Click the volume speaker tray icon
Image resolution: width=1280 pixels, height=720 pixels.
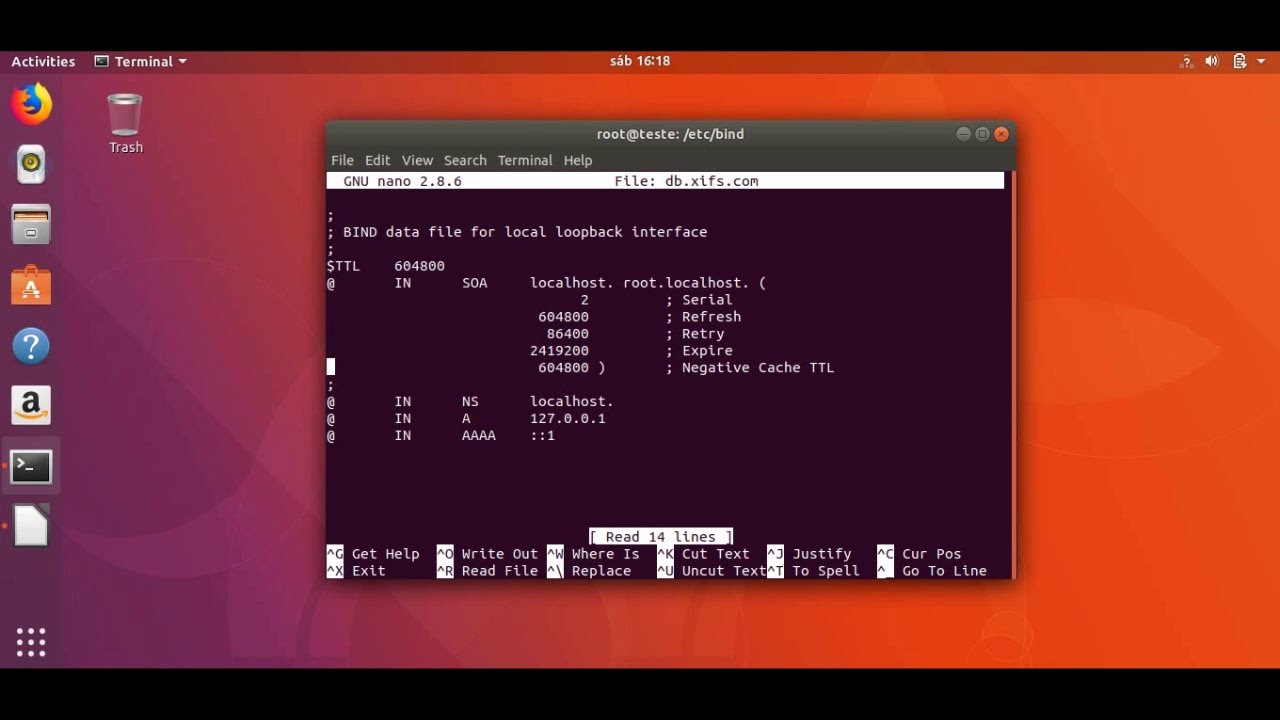click(x=1212, y=61)
